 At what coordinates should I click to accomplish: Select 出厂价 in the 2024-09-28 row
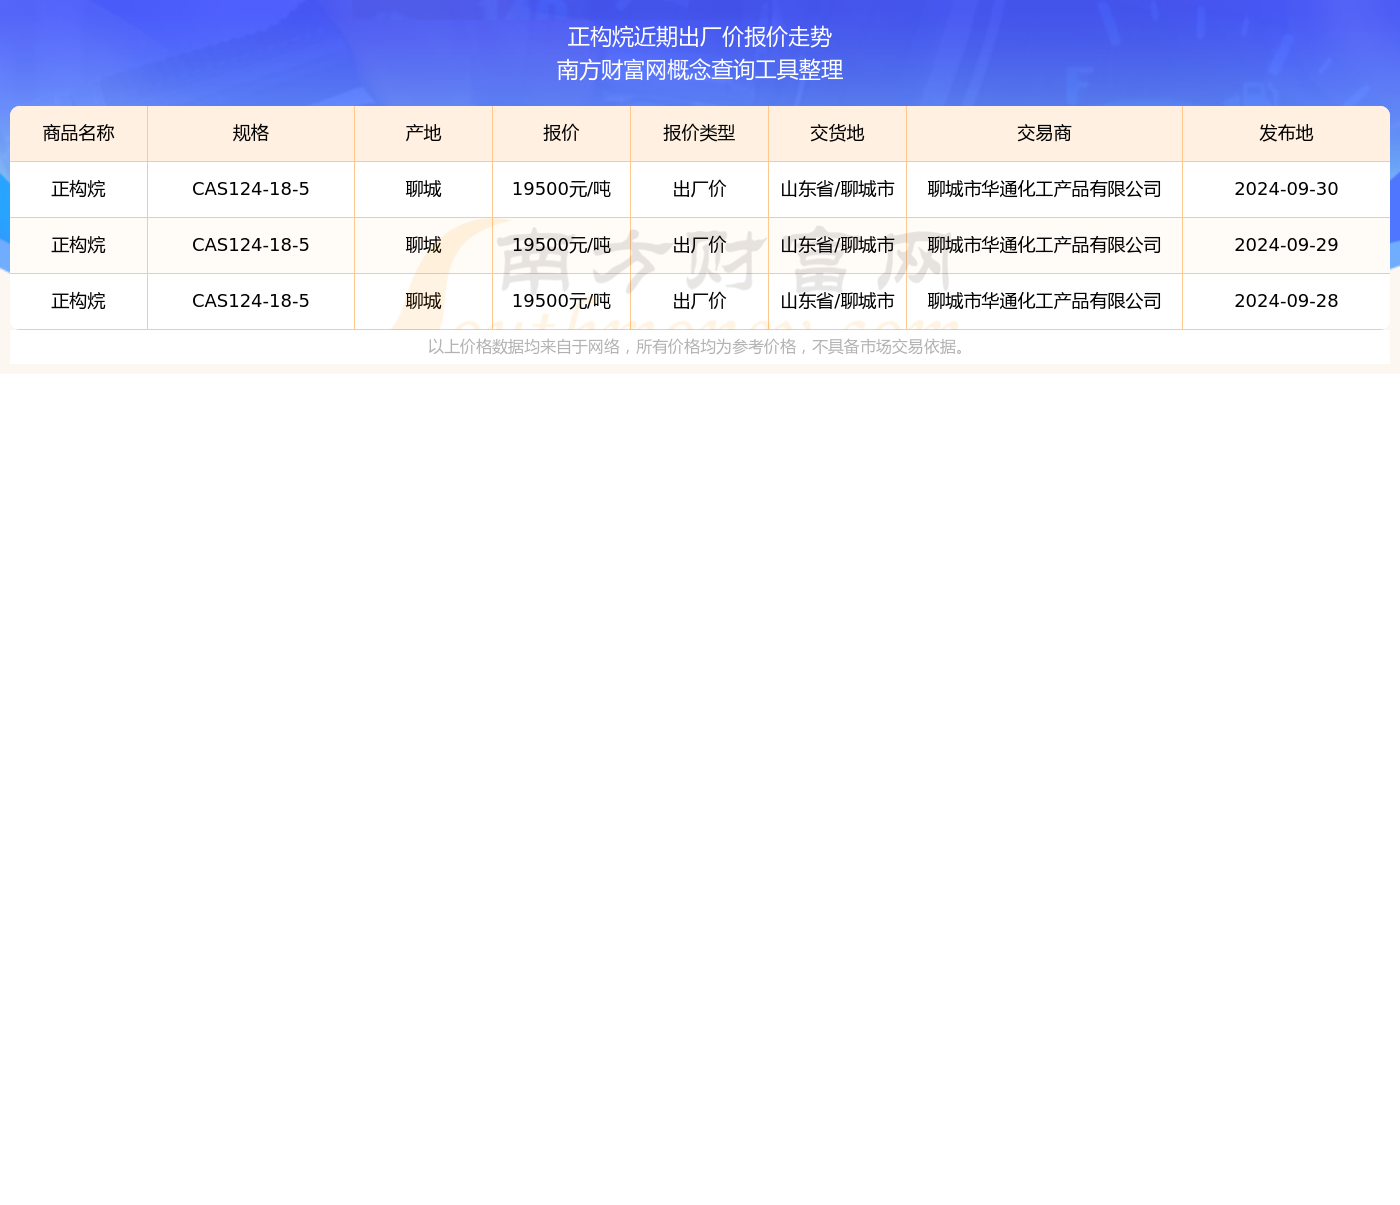[x=700, y=302]
